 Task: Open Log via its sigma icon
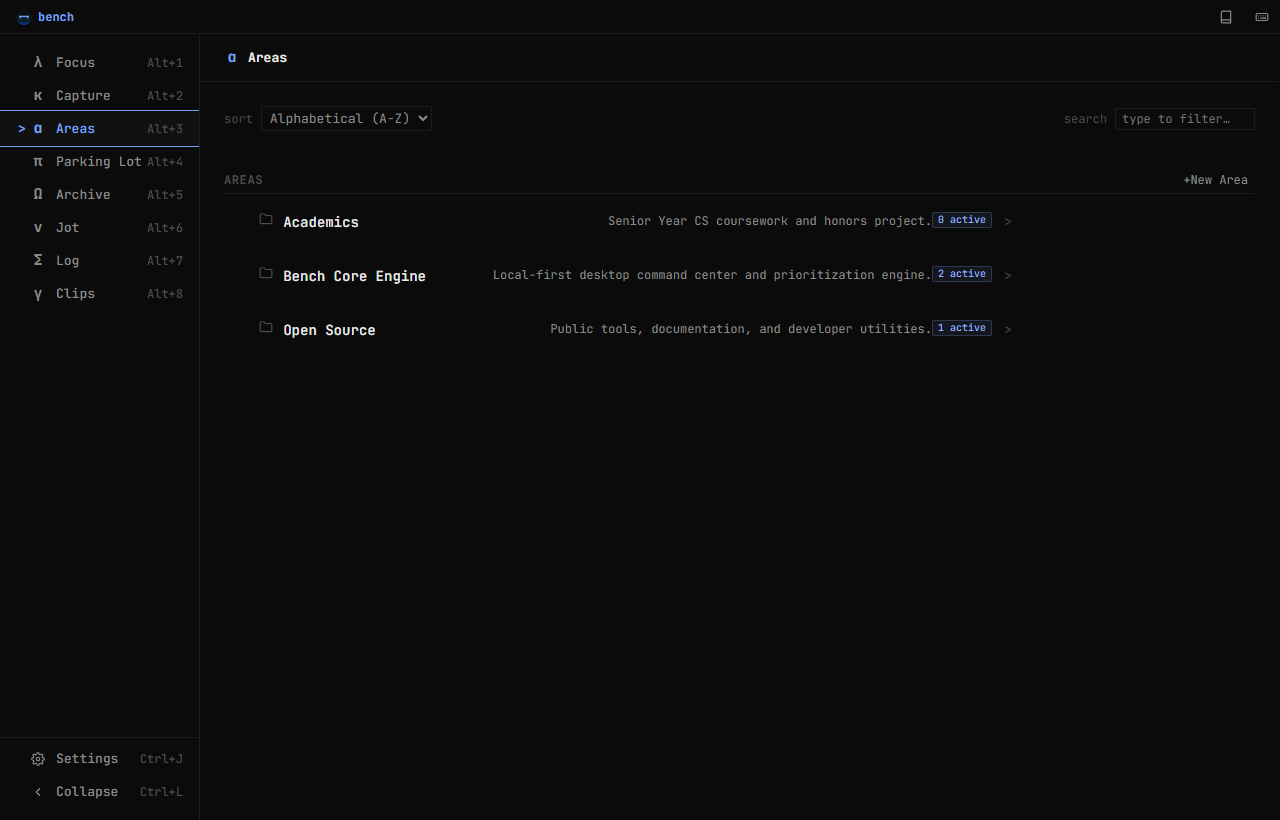tap(38, 260)
